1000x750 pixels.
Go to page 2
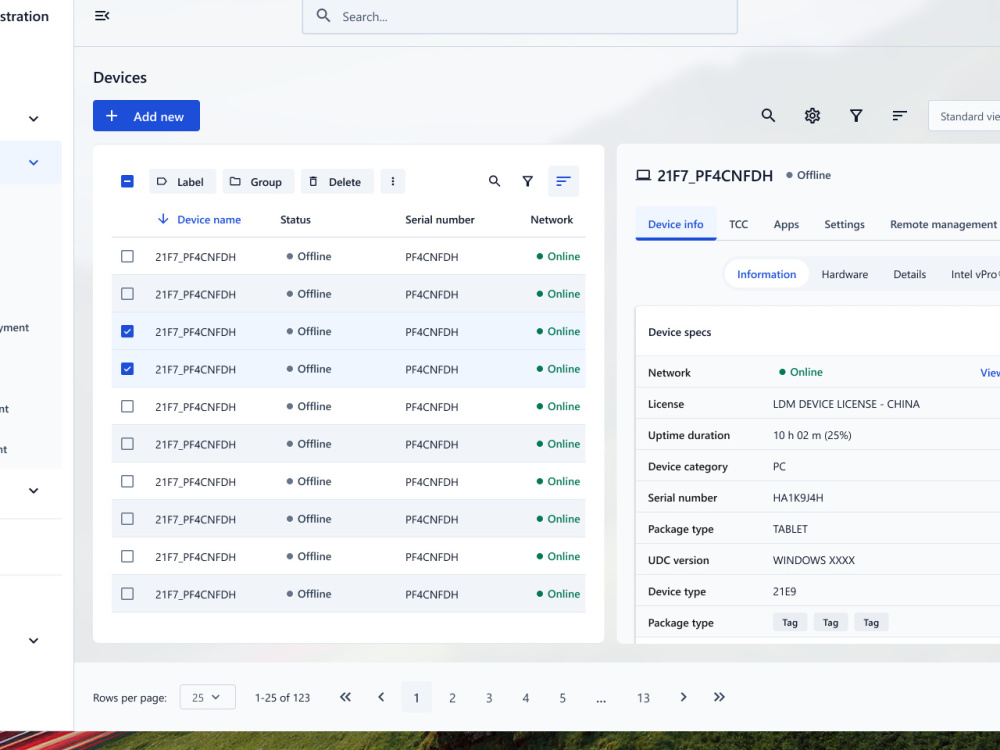tap(452, 698)
